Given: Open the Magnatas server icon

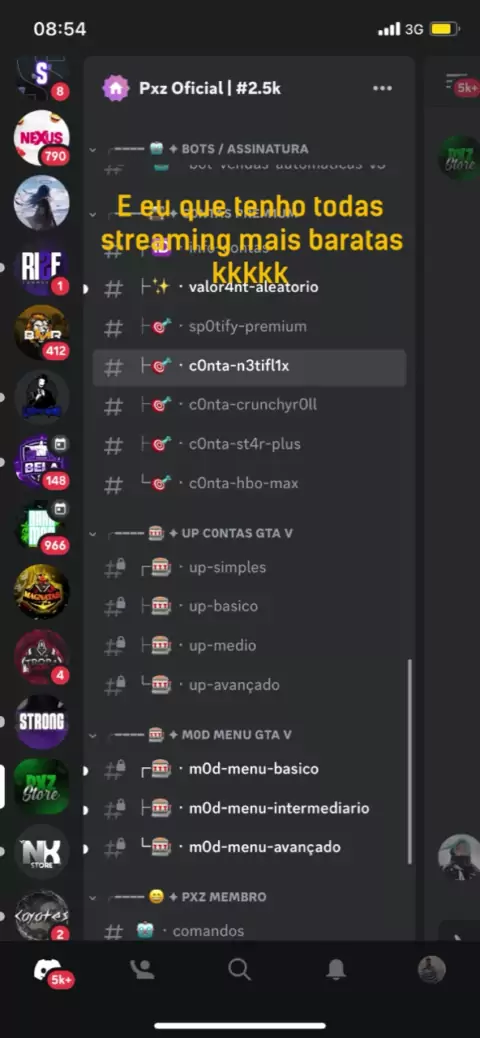Looking at the screenshot, I should coord(41,592).
